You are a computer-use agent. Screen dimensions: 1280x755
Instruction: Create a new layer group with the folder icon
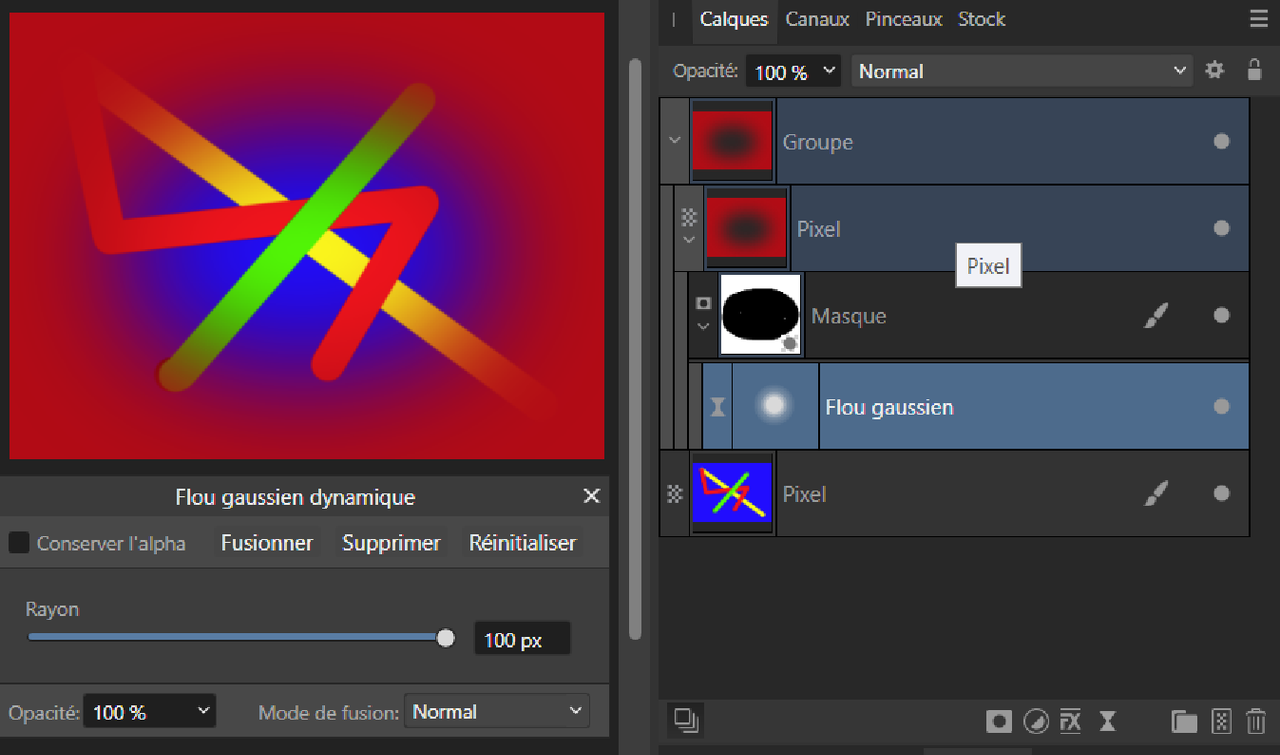(1185, 721)
